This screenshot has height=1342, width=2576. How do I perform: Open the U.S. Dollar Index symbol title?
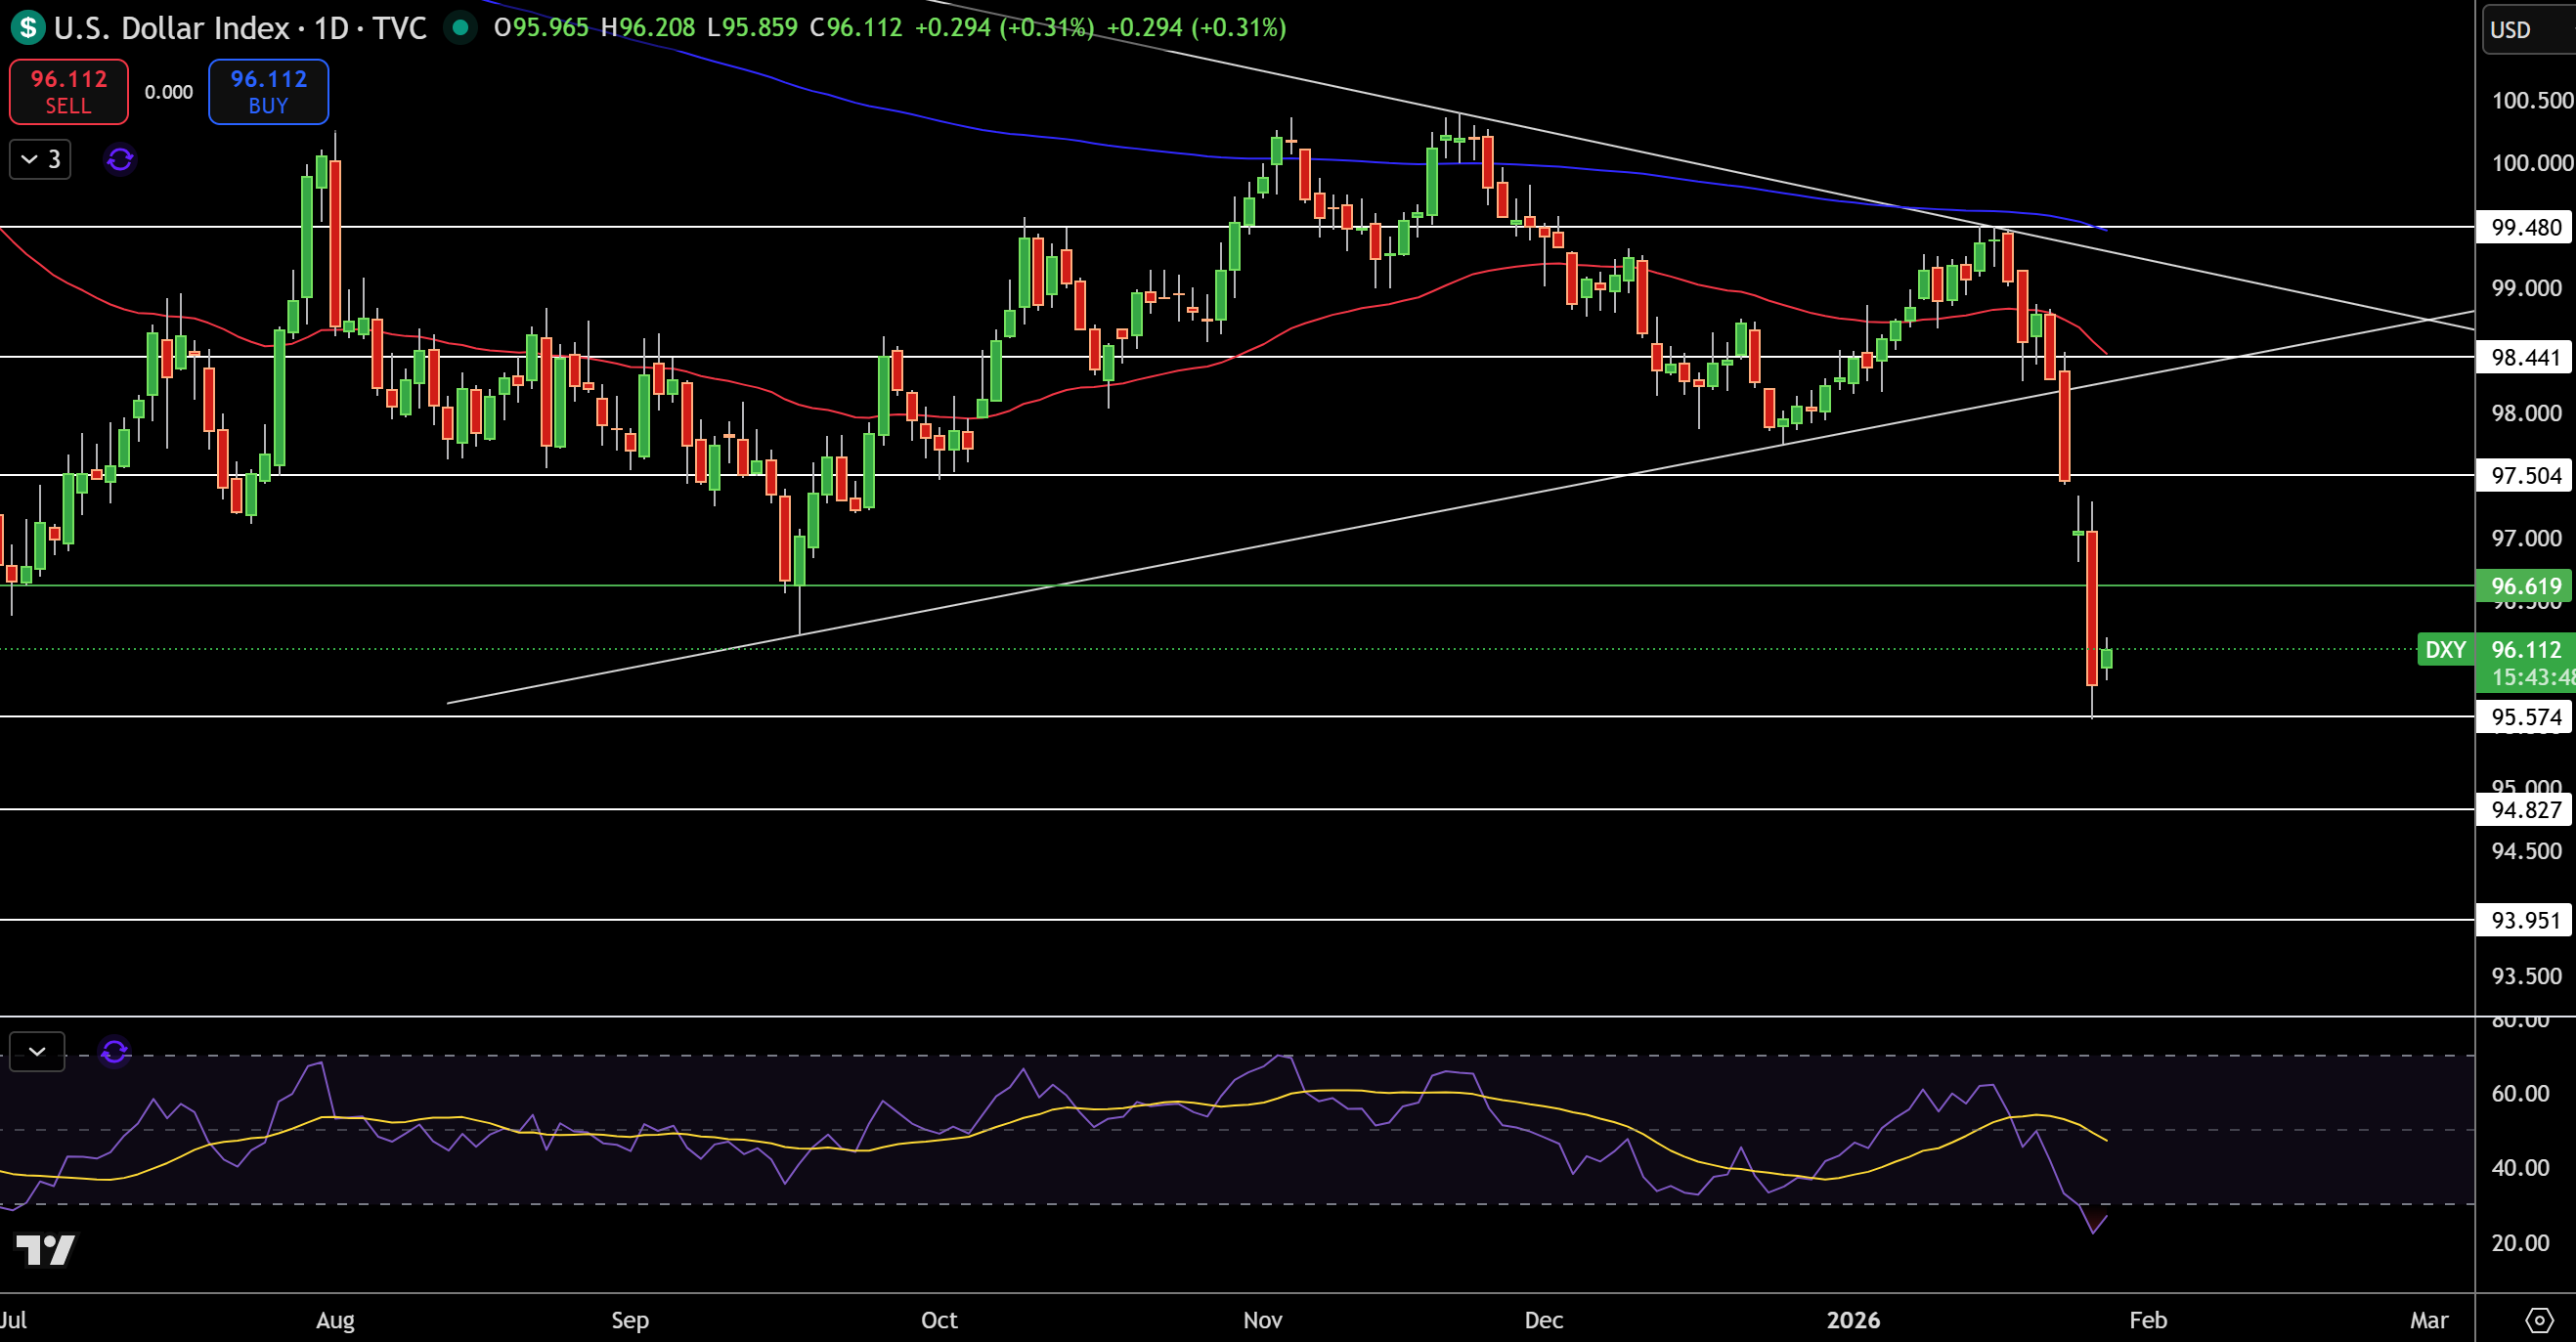point(240,27)
